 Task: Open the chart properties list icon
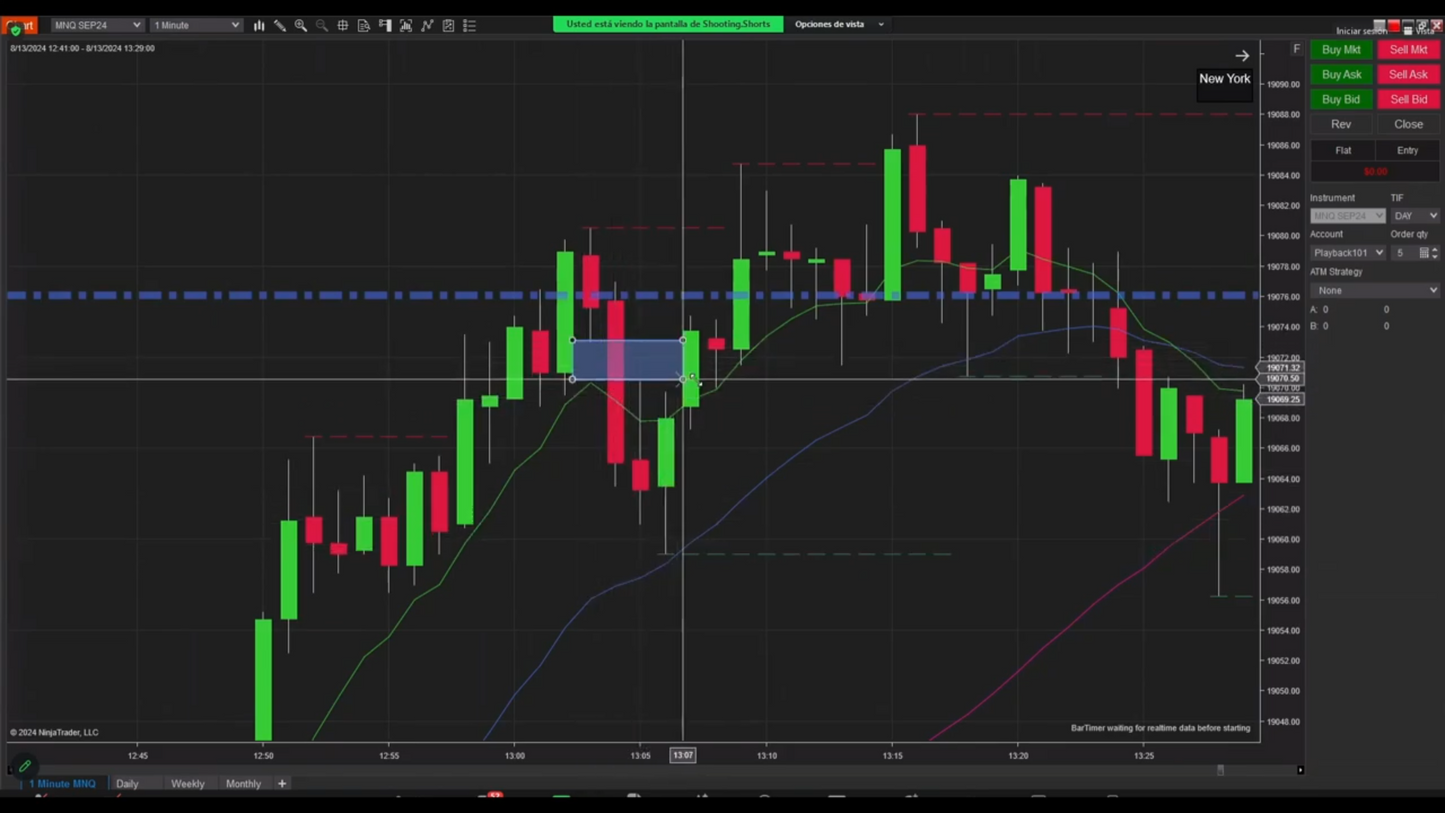pyautogui.click(x=469, y=25)
